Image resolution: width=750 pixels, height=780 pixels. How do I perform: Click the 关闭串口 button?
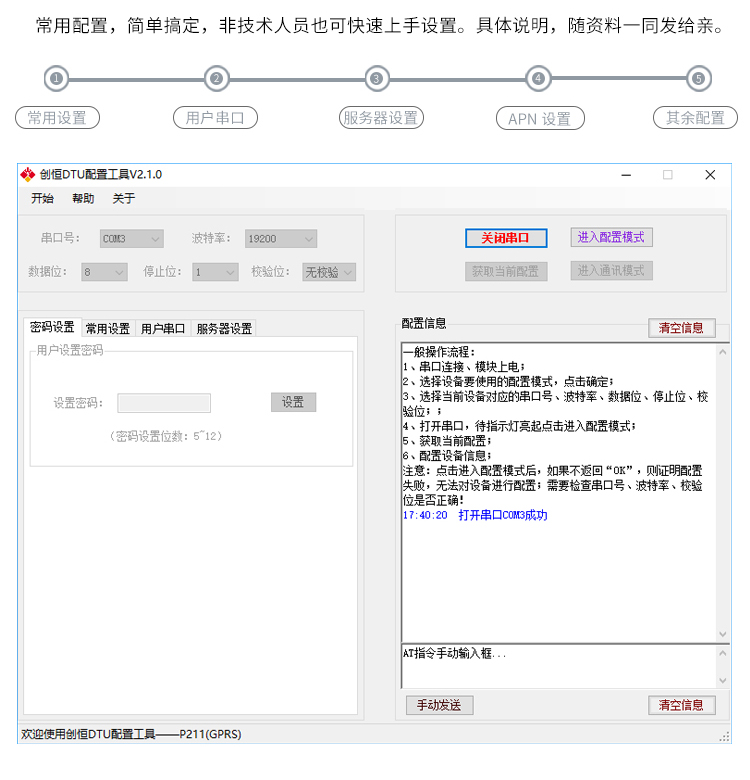506,238
